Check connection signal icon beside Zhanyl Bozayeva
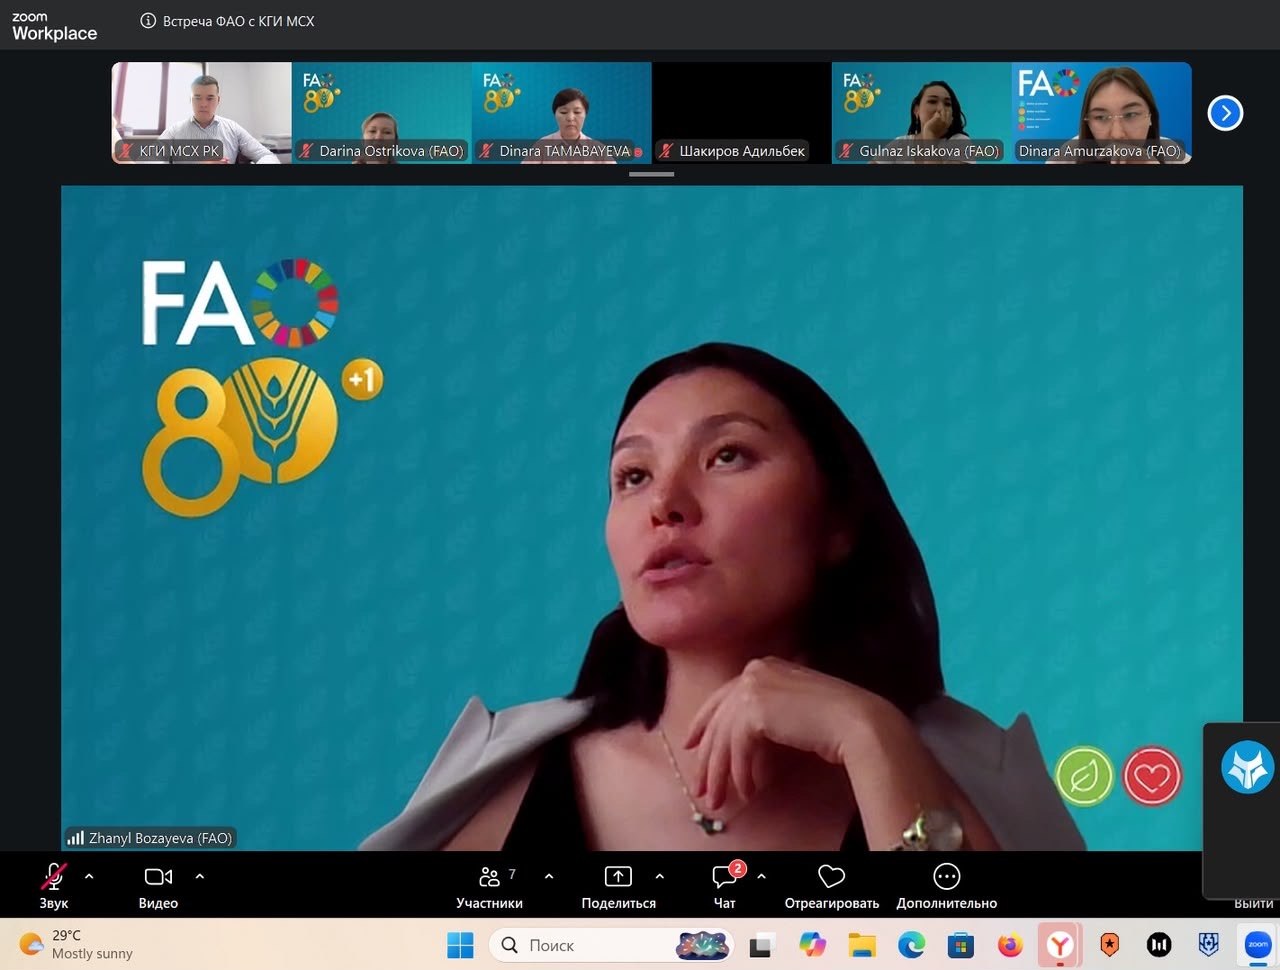Viewport: 1280px width, 970px height. [75, 838]
